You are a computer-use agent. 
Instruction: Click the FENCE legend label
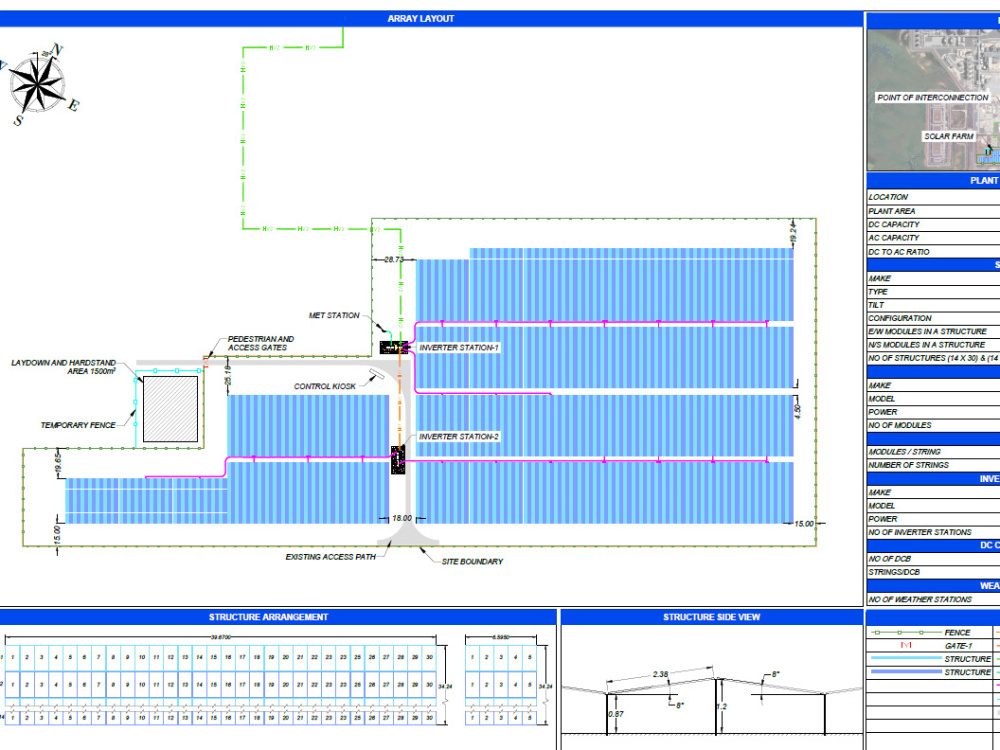click(x=957, y=632)
